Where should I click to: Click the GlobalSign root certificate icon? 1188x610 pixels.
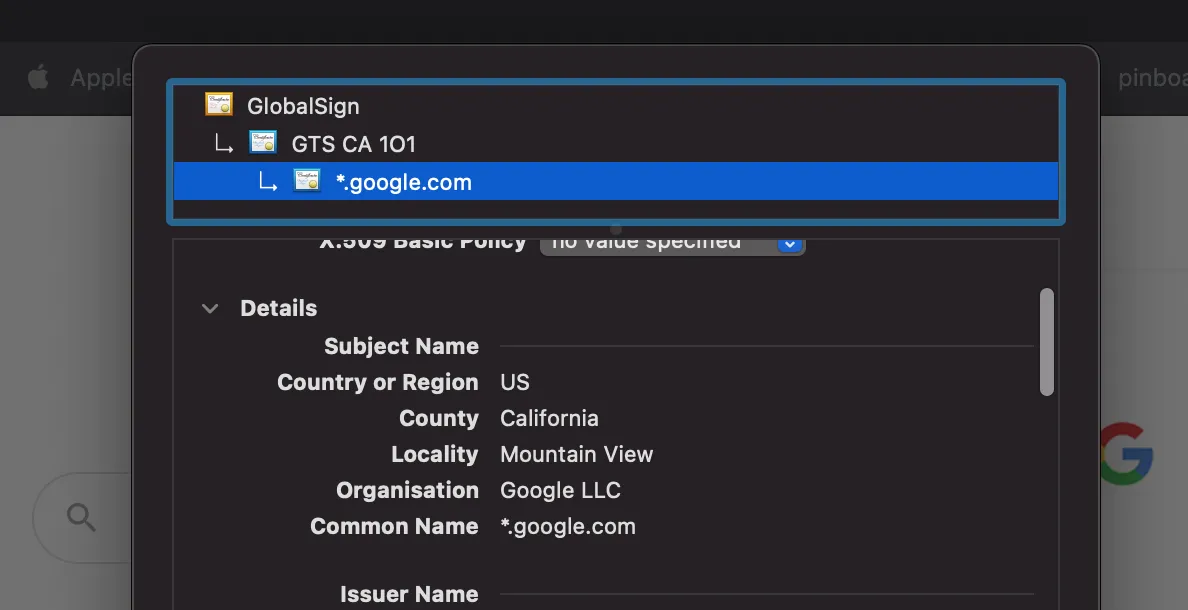[x=219, y=105]
